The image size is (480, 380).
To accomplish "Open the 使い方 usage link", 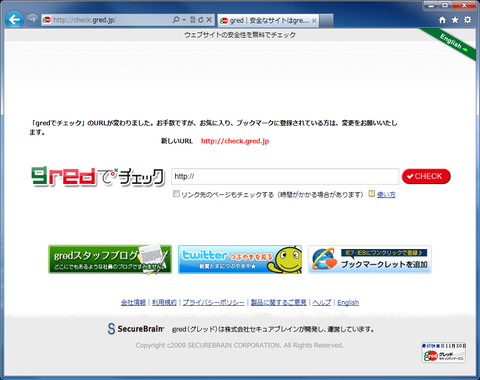I will pos(386,195).
